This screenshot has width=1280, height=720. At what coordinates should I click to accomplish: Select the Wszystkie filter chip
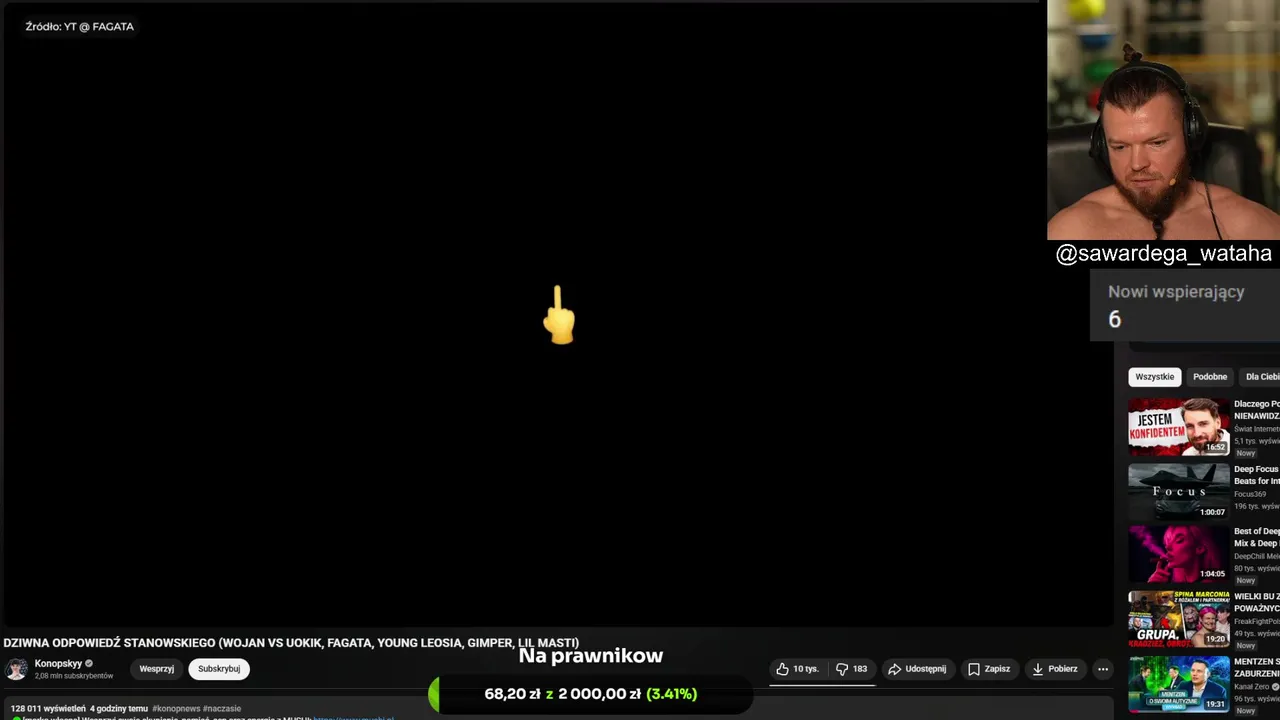(1154, 377)
